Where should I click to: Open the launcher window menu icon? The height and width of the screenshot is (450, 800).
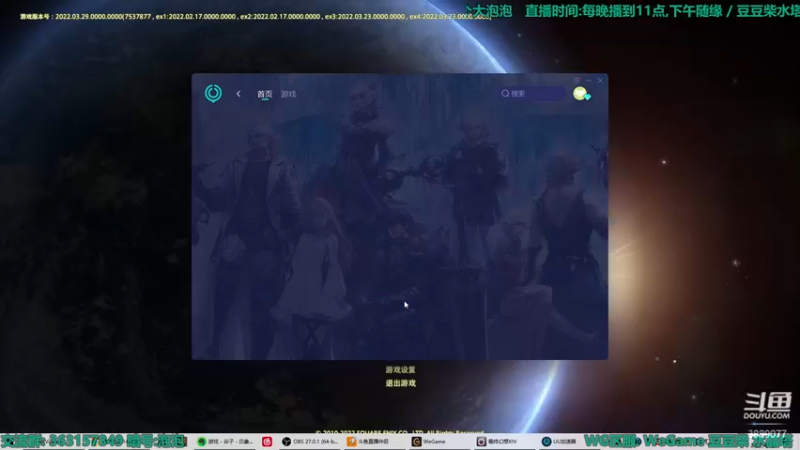point(577,81)
